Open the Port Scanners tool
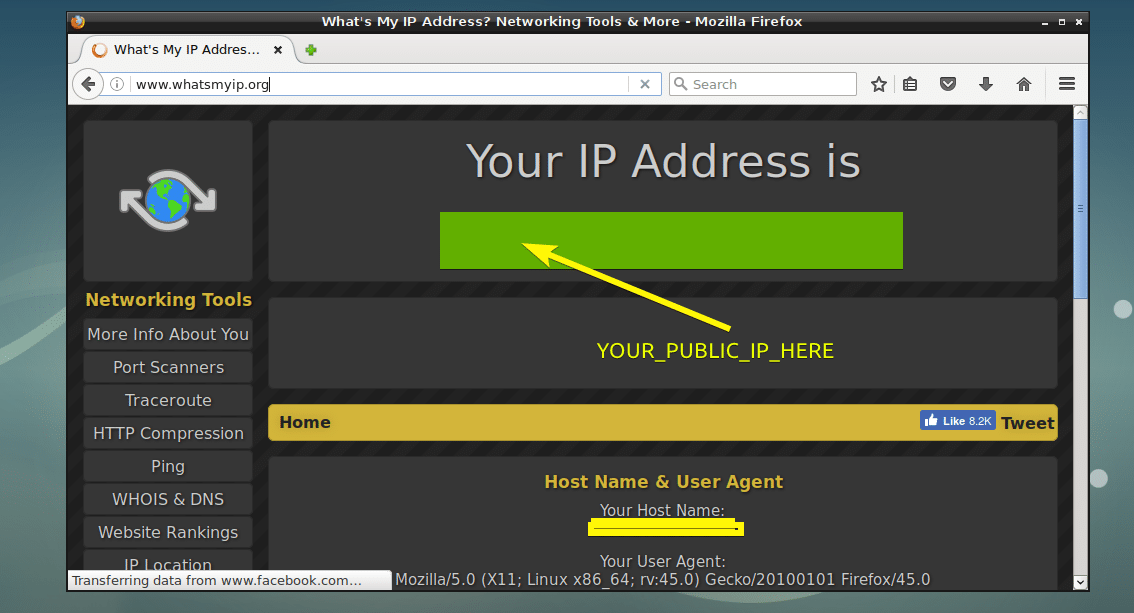Image resolution: width=1134 pixels, height=613 pixels. click(168, 367)
